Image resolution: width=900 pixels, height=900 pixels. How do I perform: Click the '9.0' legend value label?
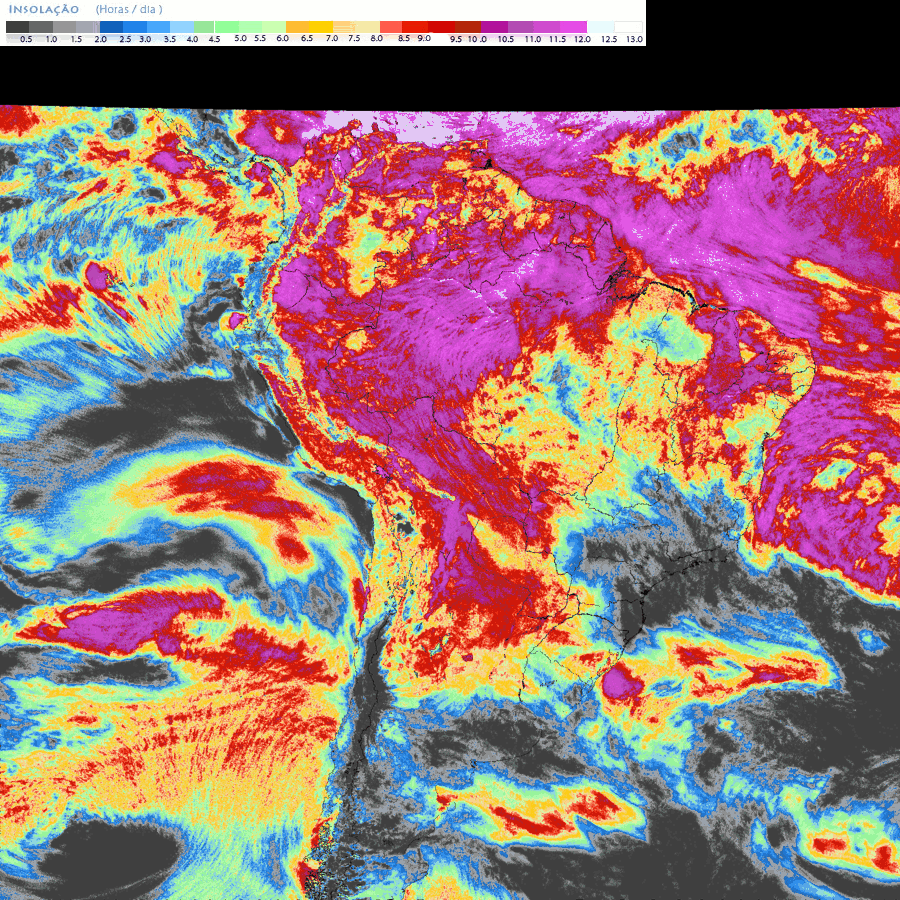[x=424, y=38]
